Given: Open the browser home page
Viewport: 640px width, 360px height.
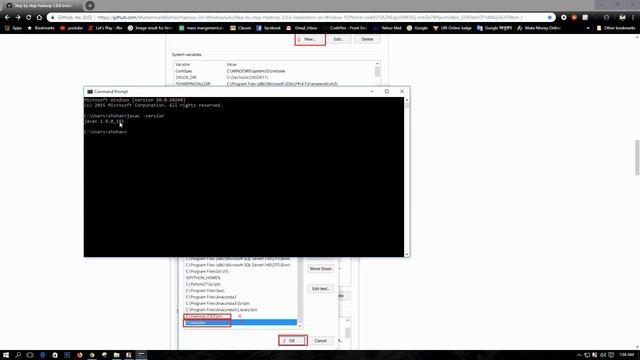Looking at the screenshot, I should [39, 18].
